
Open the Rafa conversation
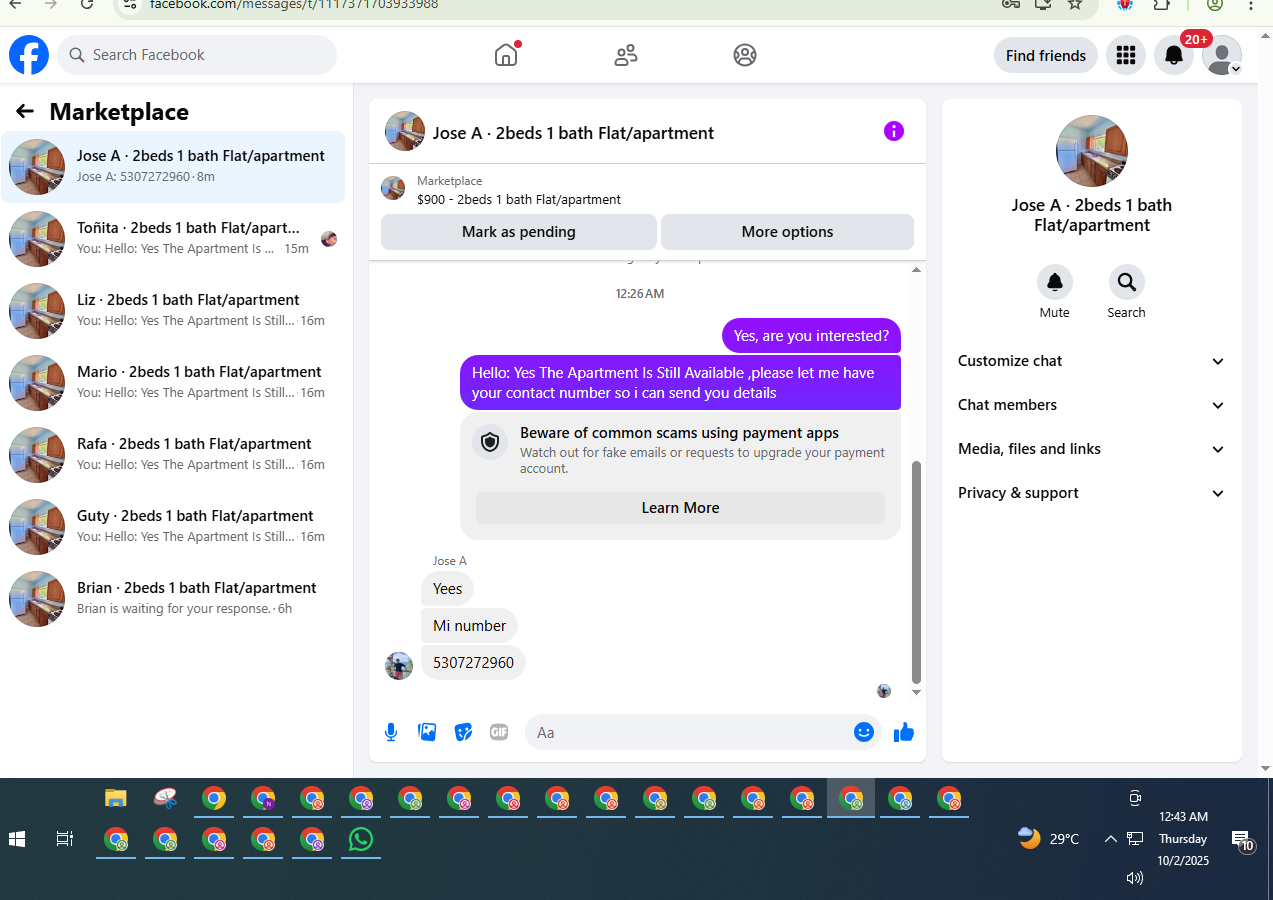coord(174,455)
